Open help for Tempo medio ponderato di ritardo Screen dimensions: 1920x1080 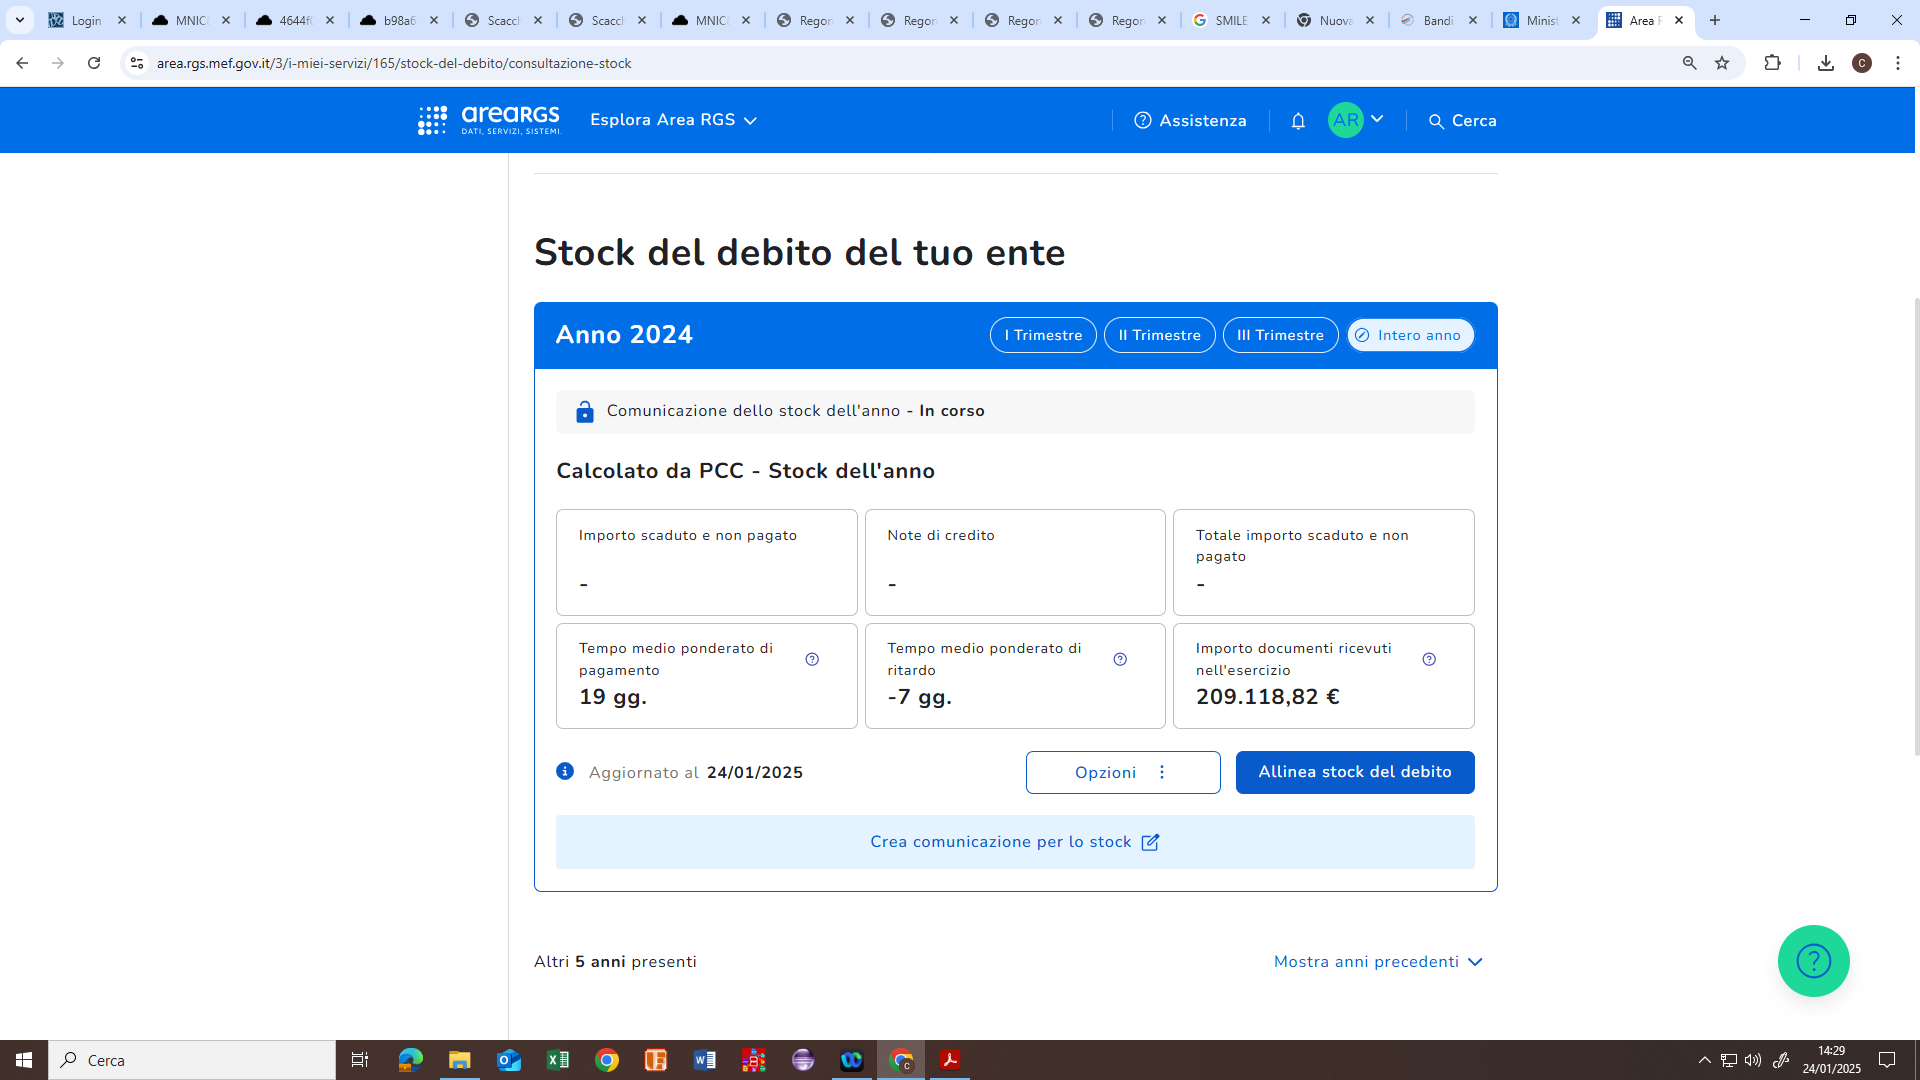pos(1120,659)
